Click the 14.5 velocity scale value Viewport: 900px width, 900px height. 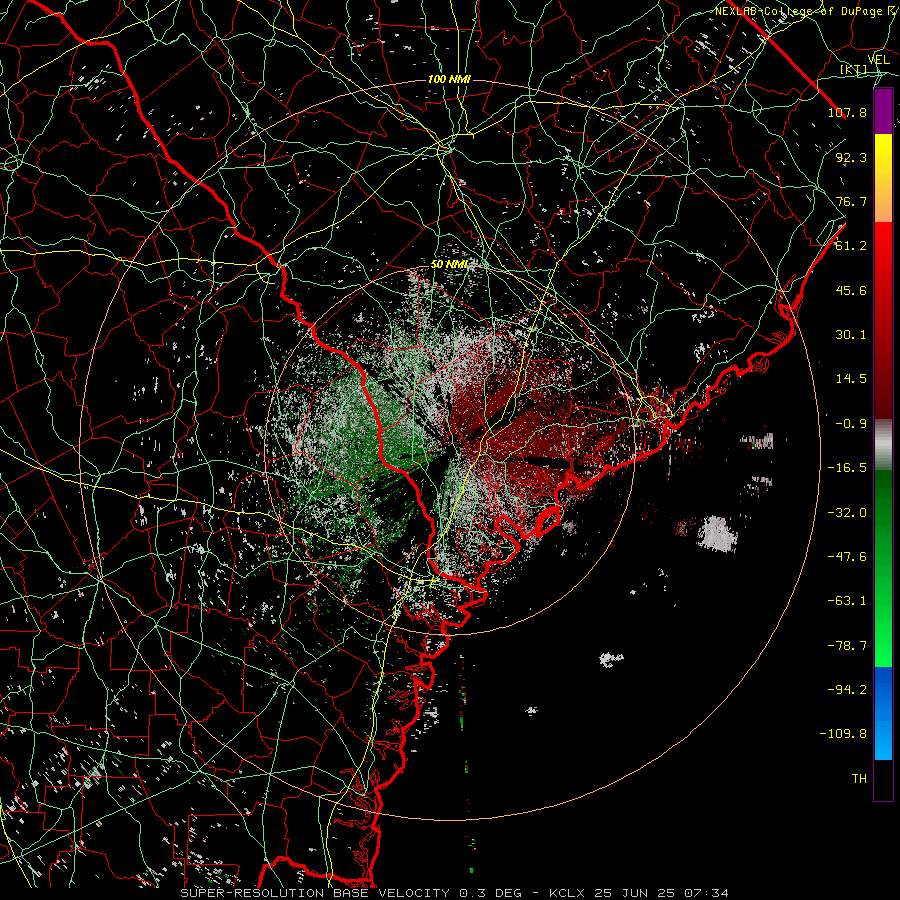coord(851,379)
